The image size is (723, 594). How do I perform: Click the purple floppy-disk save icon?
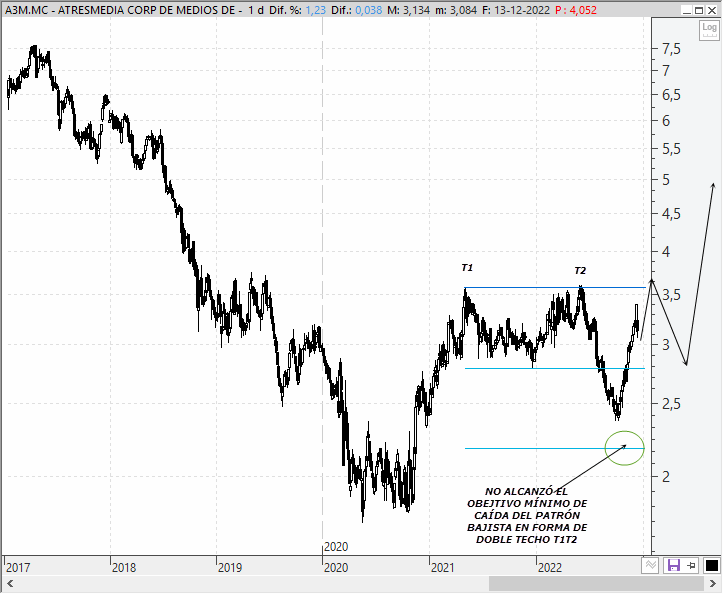[674, 565]
